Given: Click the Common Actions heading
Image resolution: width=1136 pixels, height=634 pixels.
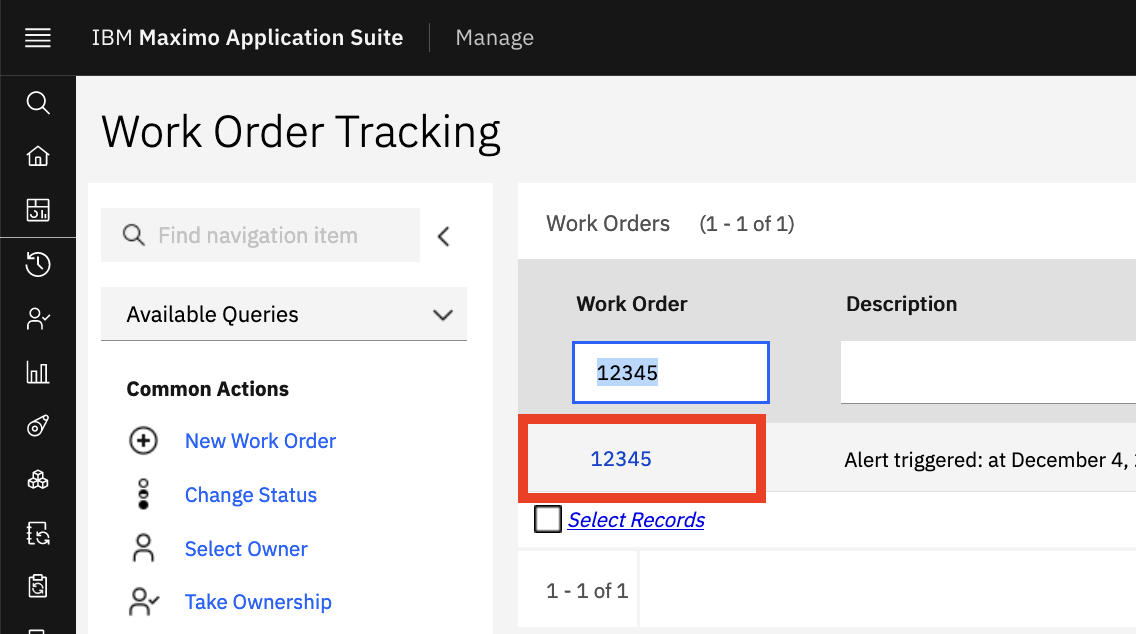Looking at the screenshot, I should pos(208,389).
